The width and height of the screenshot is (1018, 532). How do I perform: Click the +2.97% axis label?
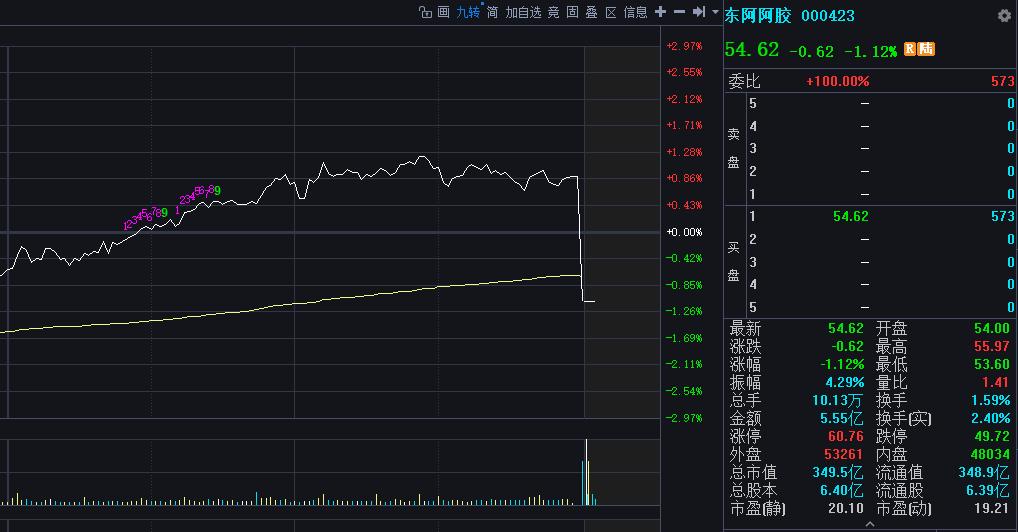click(x=684, y=46)
